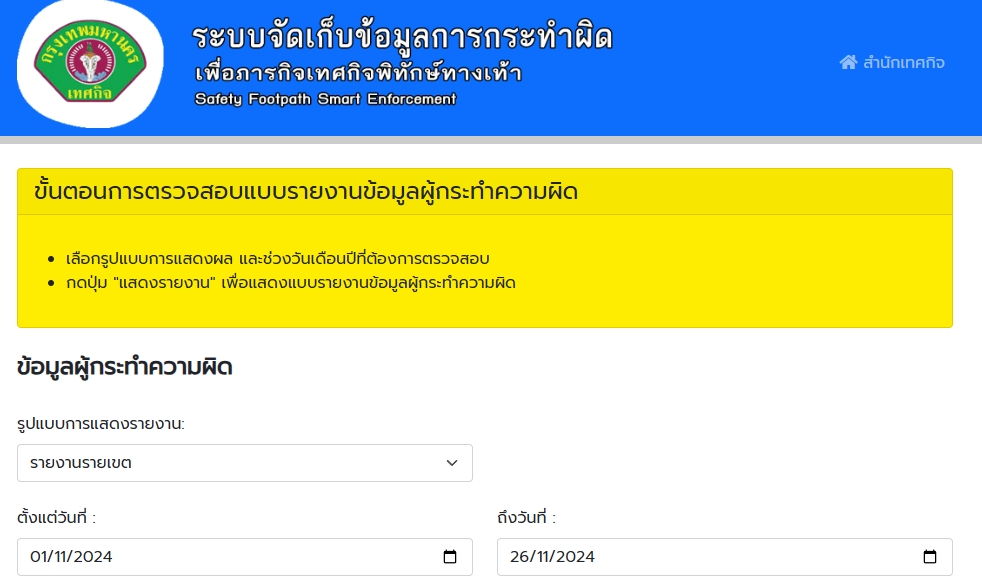Open the สำนักเทศกิจ link
982x588 pixels.
903,63
